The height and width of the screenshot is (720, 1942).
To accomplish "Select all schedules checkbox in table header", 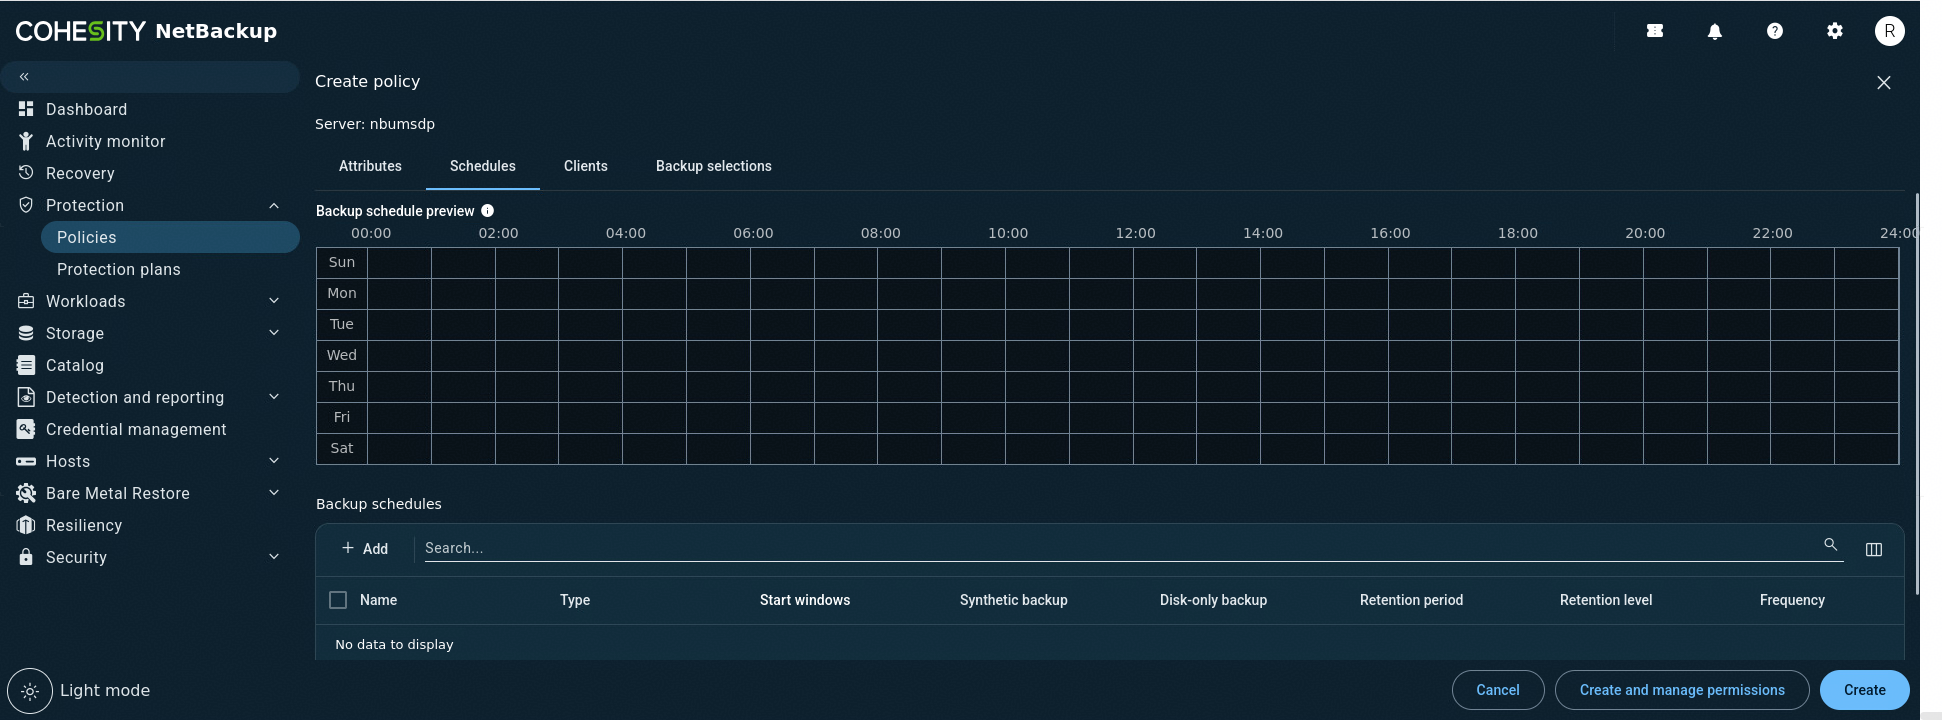I will point(338,600).
